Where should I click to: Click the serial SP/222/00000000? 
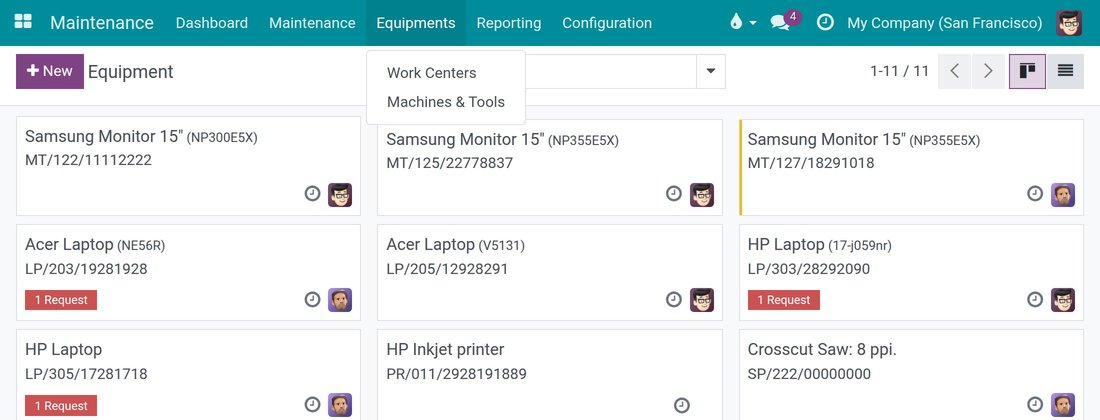point(809,374)
